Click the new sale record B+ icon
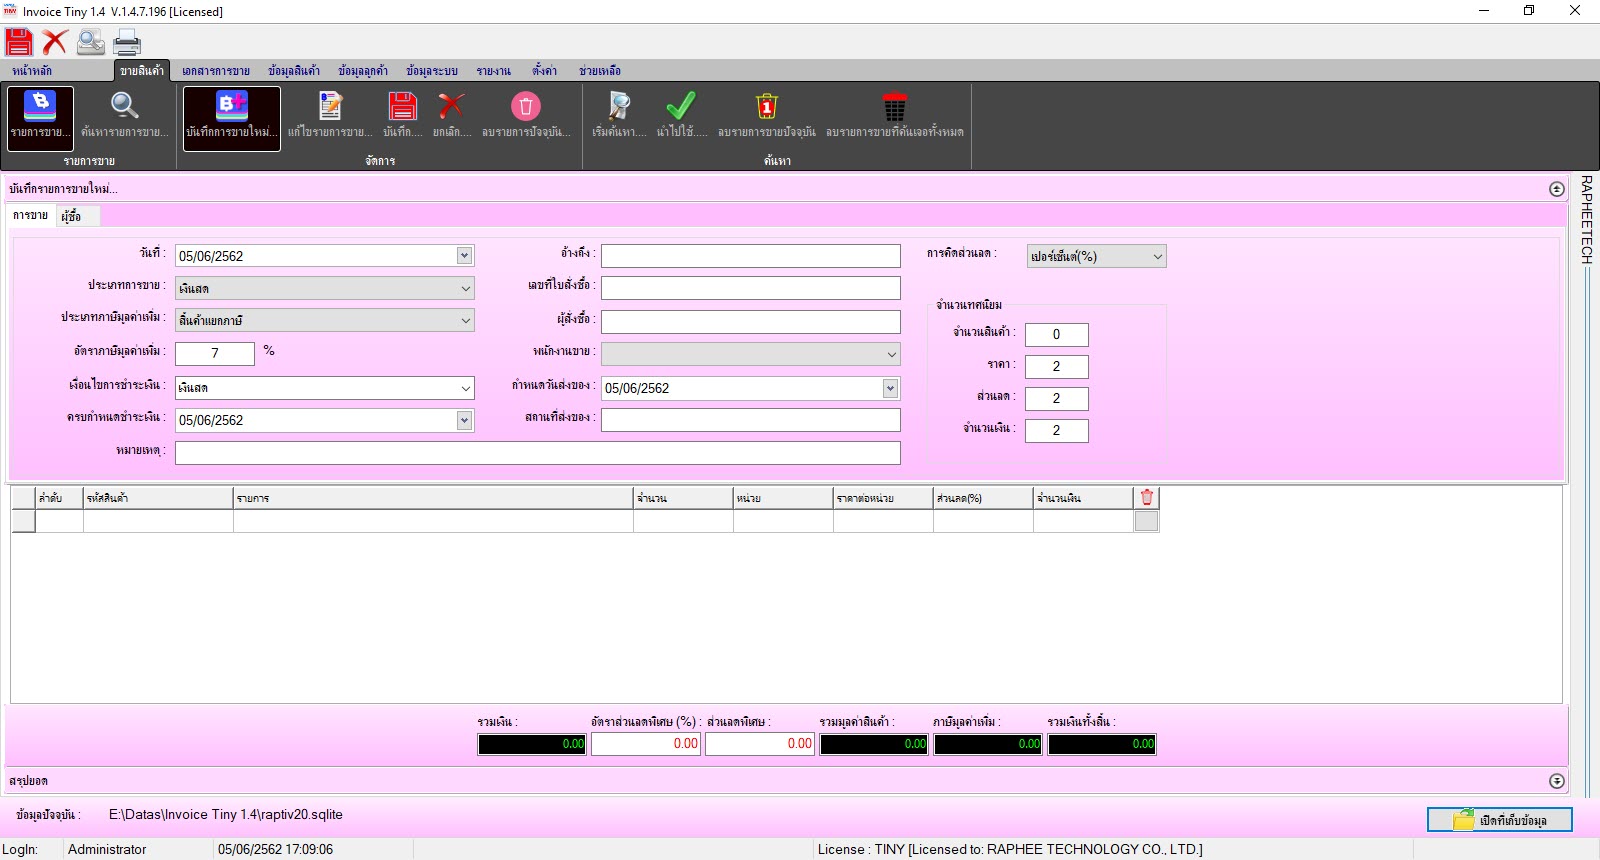Viewport: 1600px width, 860px height. (232, 107)
